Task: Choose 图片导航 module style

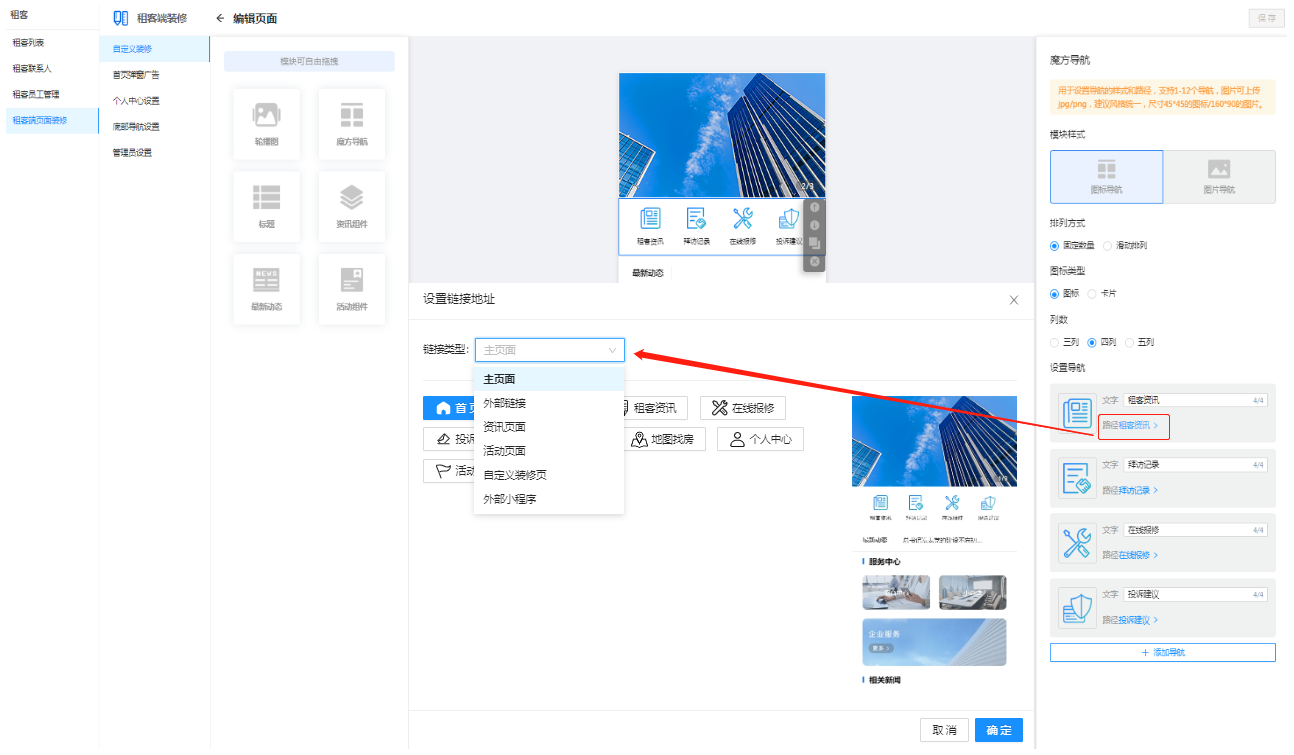Action: [1218, 177]
